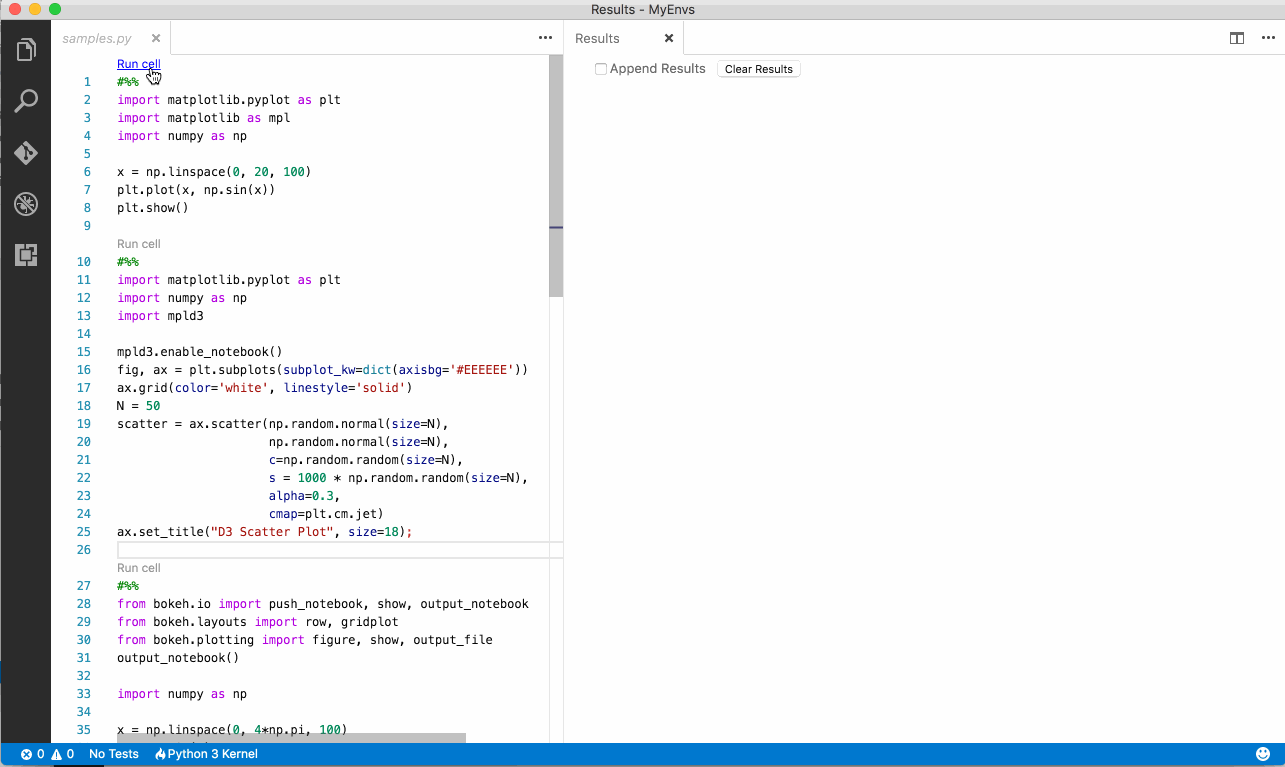
Task: Switch the Python 3 Kernel
Action: (206, 754)
